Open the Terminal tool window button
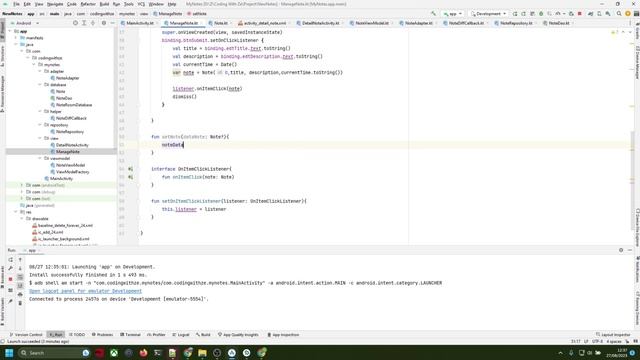Screen dimensions: 640x360 (x=130, y=335)
